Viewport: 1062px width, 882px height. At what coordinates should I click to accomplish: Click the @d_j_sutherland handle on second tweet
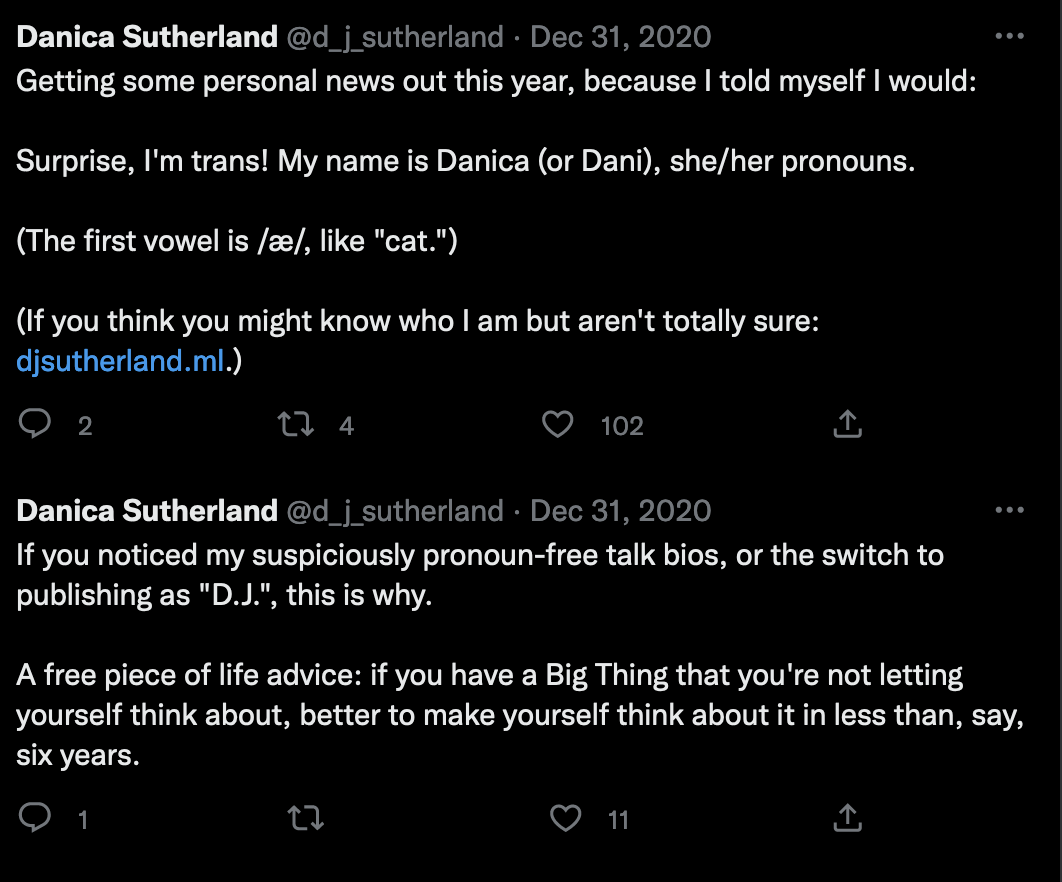click(395, 512)
